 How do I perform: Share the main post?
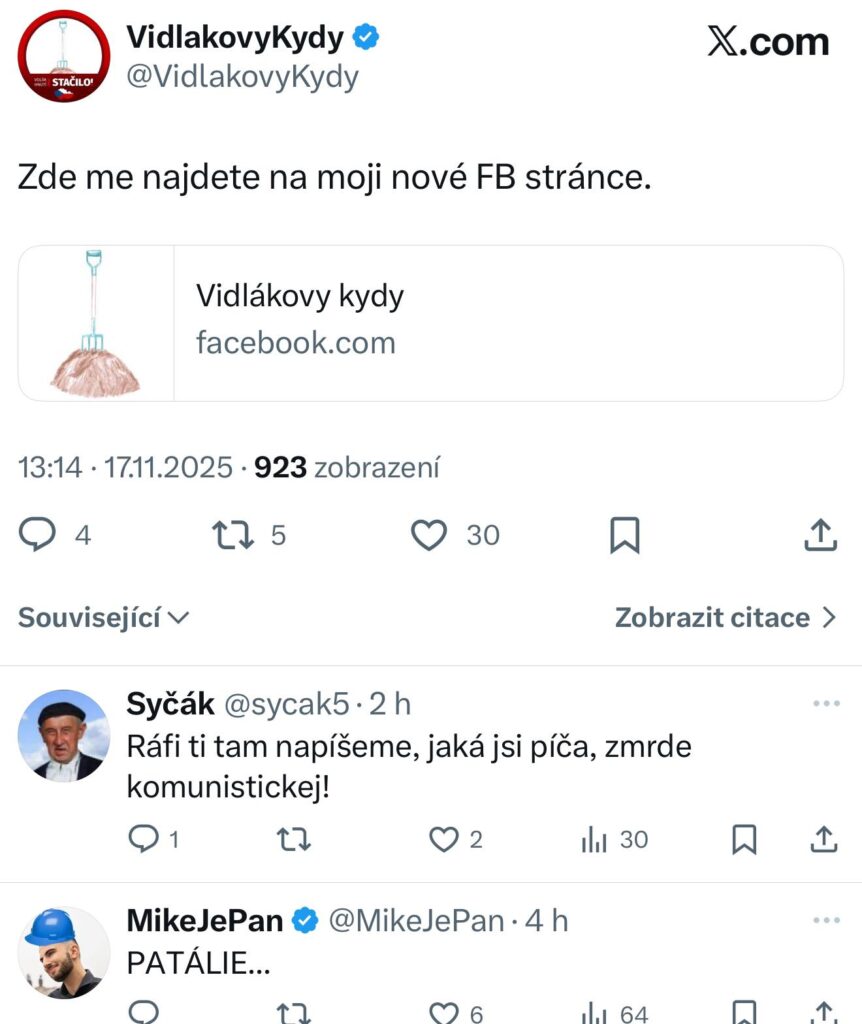click(x=820, y=535)
